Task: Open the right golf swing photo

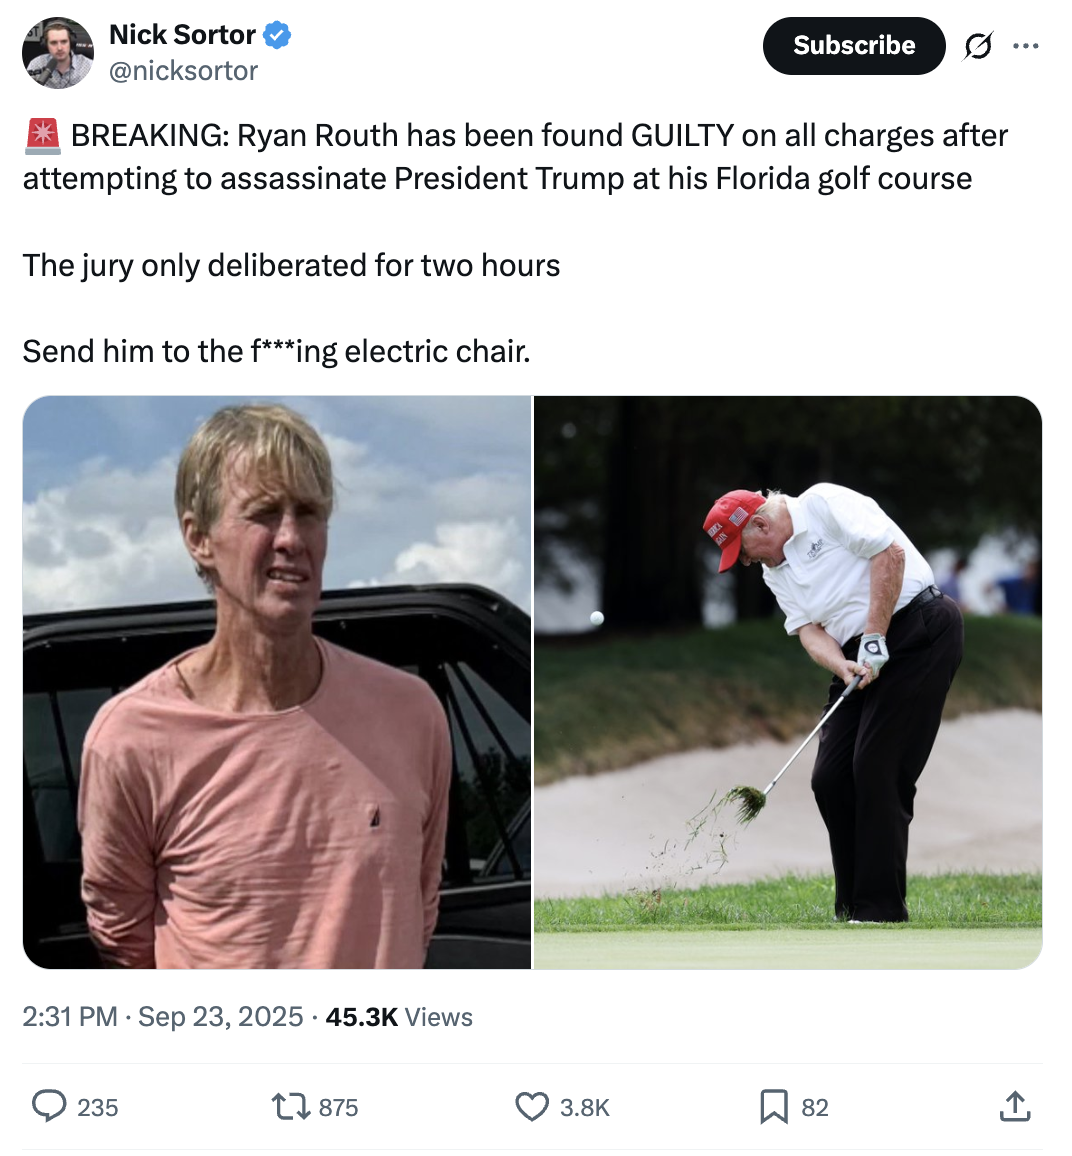Action: coord(788,682)
